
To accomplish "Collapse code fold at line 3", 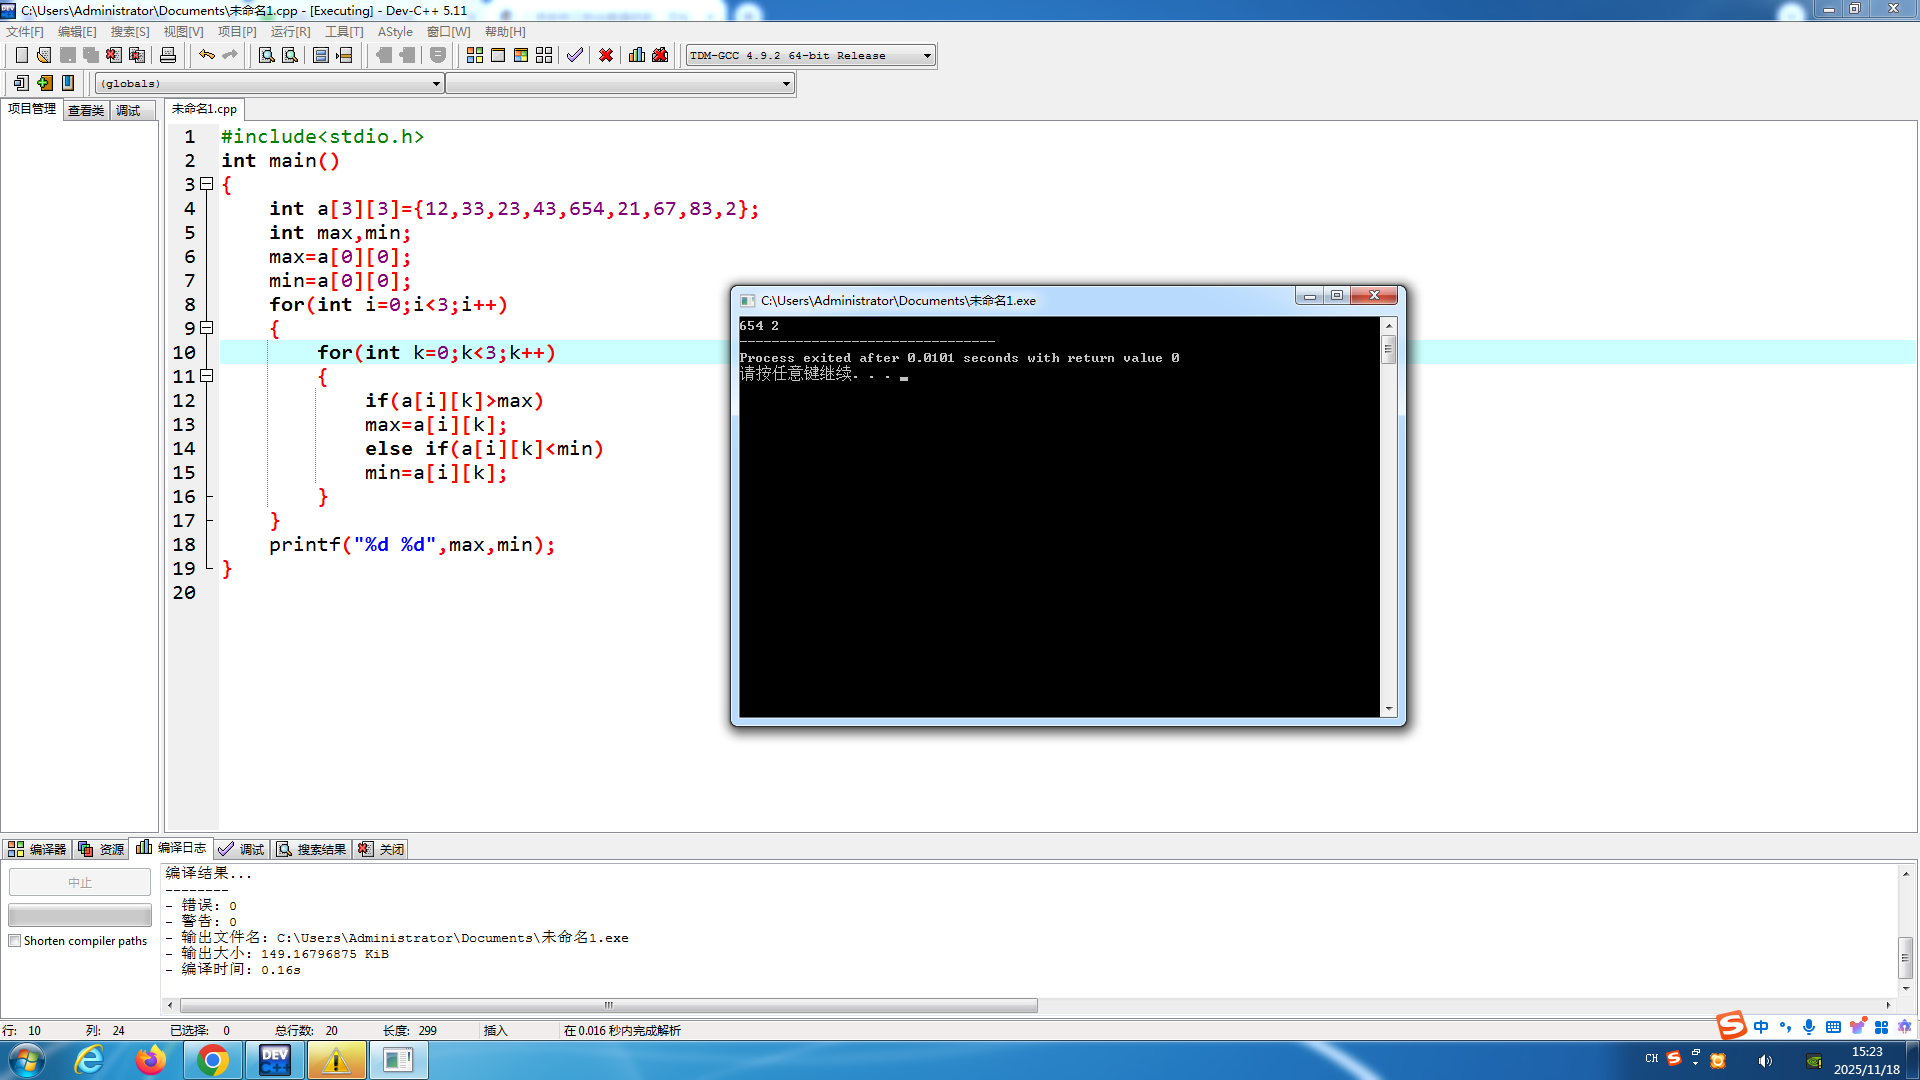I will [x=207, y=184].
